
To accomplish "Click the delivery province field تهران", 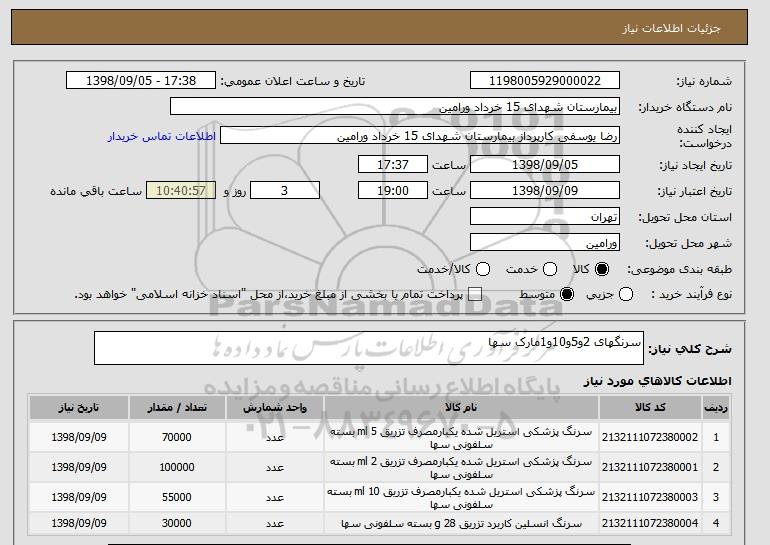I will click(x=545, y=217).
